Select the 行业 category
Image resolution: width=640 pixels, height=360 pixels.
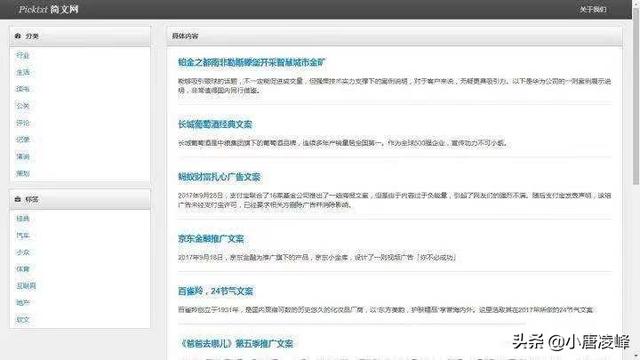[x=23, y=56]
